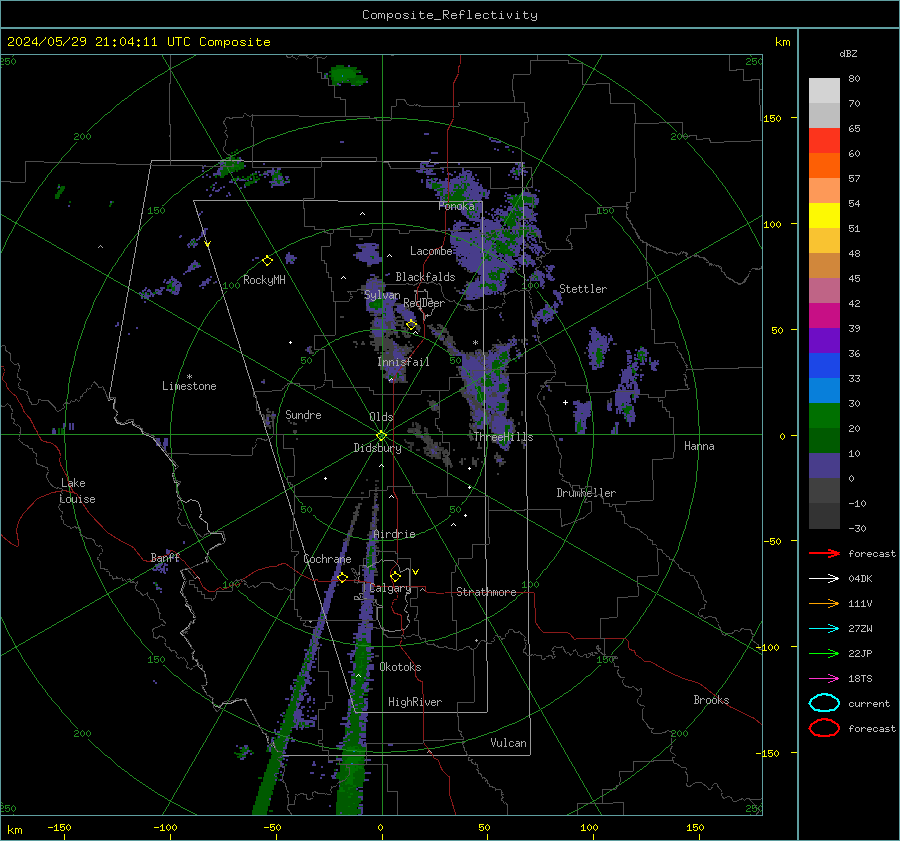Click the Strathmore city label
The width and height of the screenshot is (900, 841).
486,592
